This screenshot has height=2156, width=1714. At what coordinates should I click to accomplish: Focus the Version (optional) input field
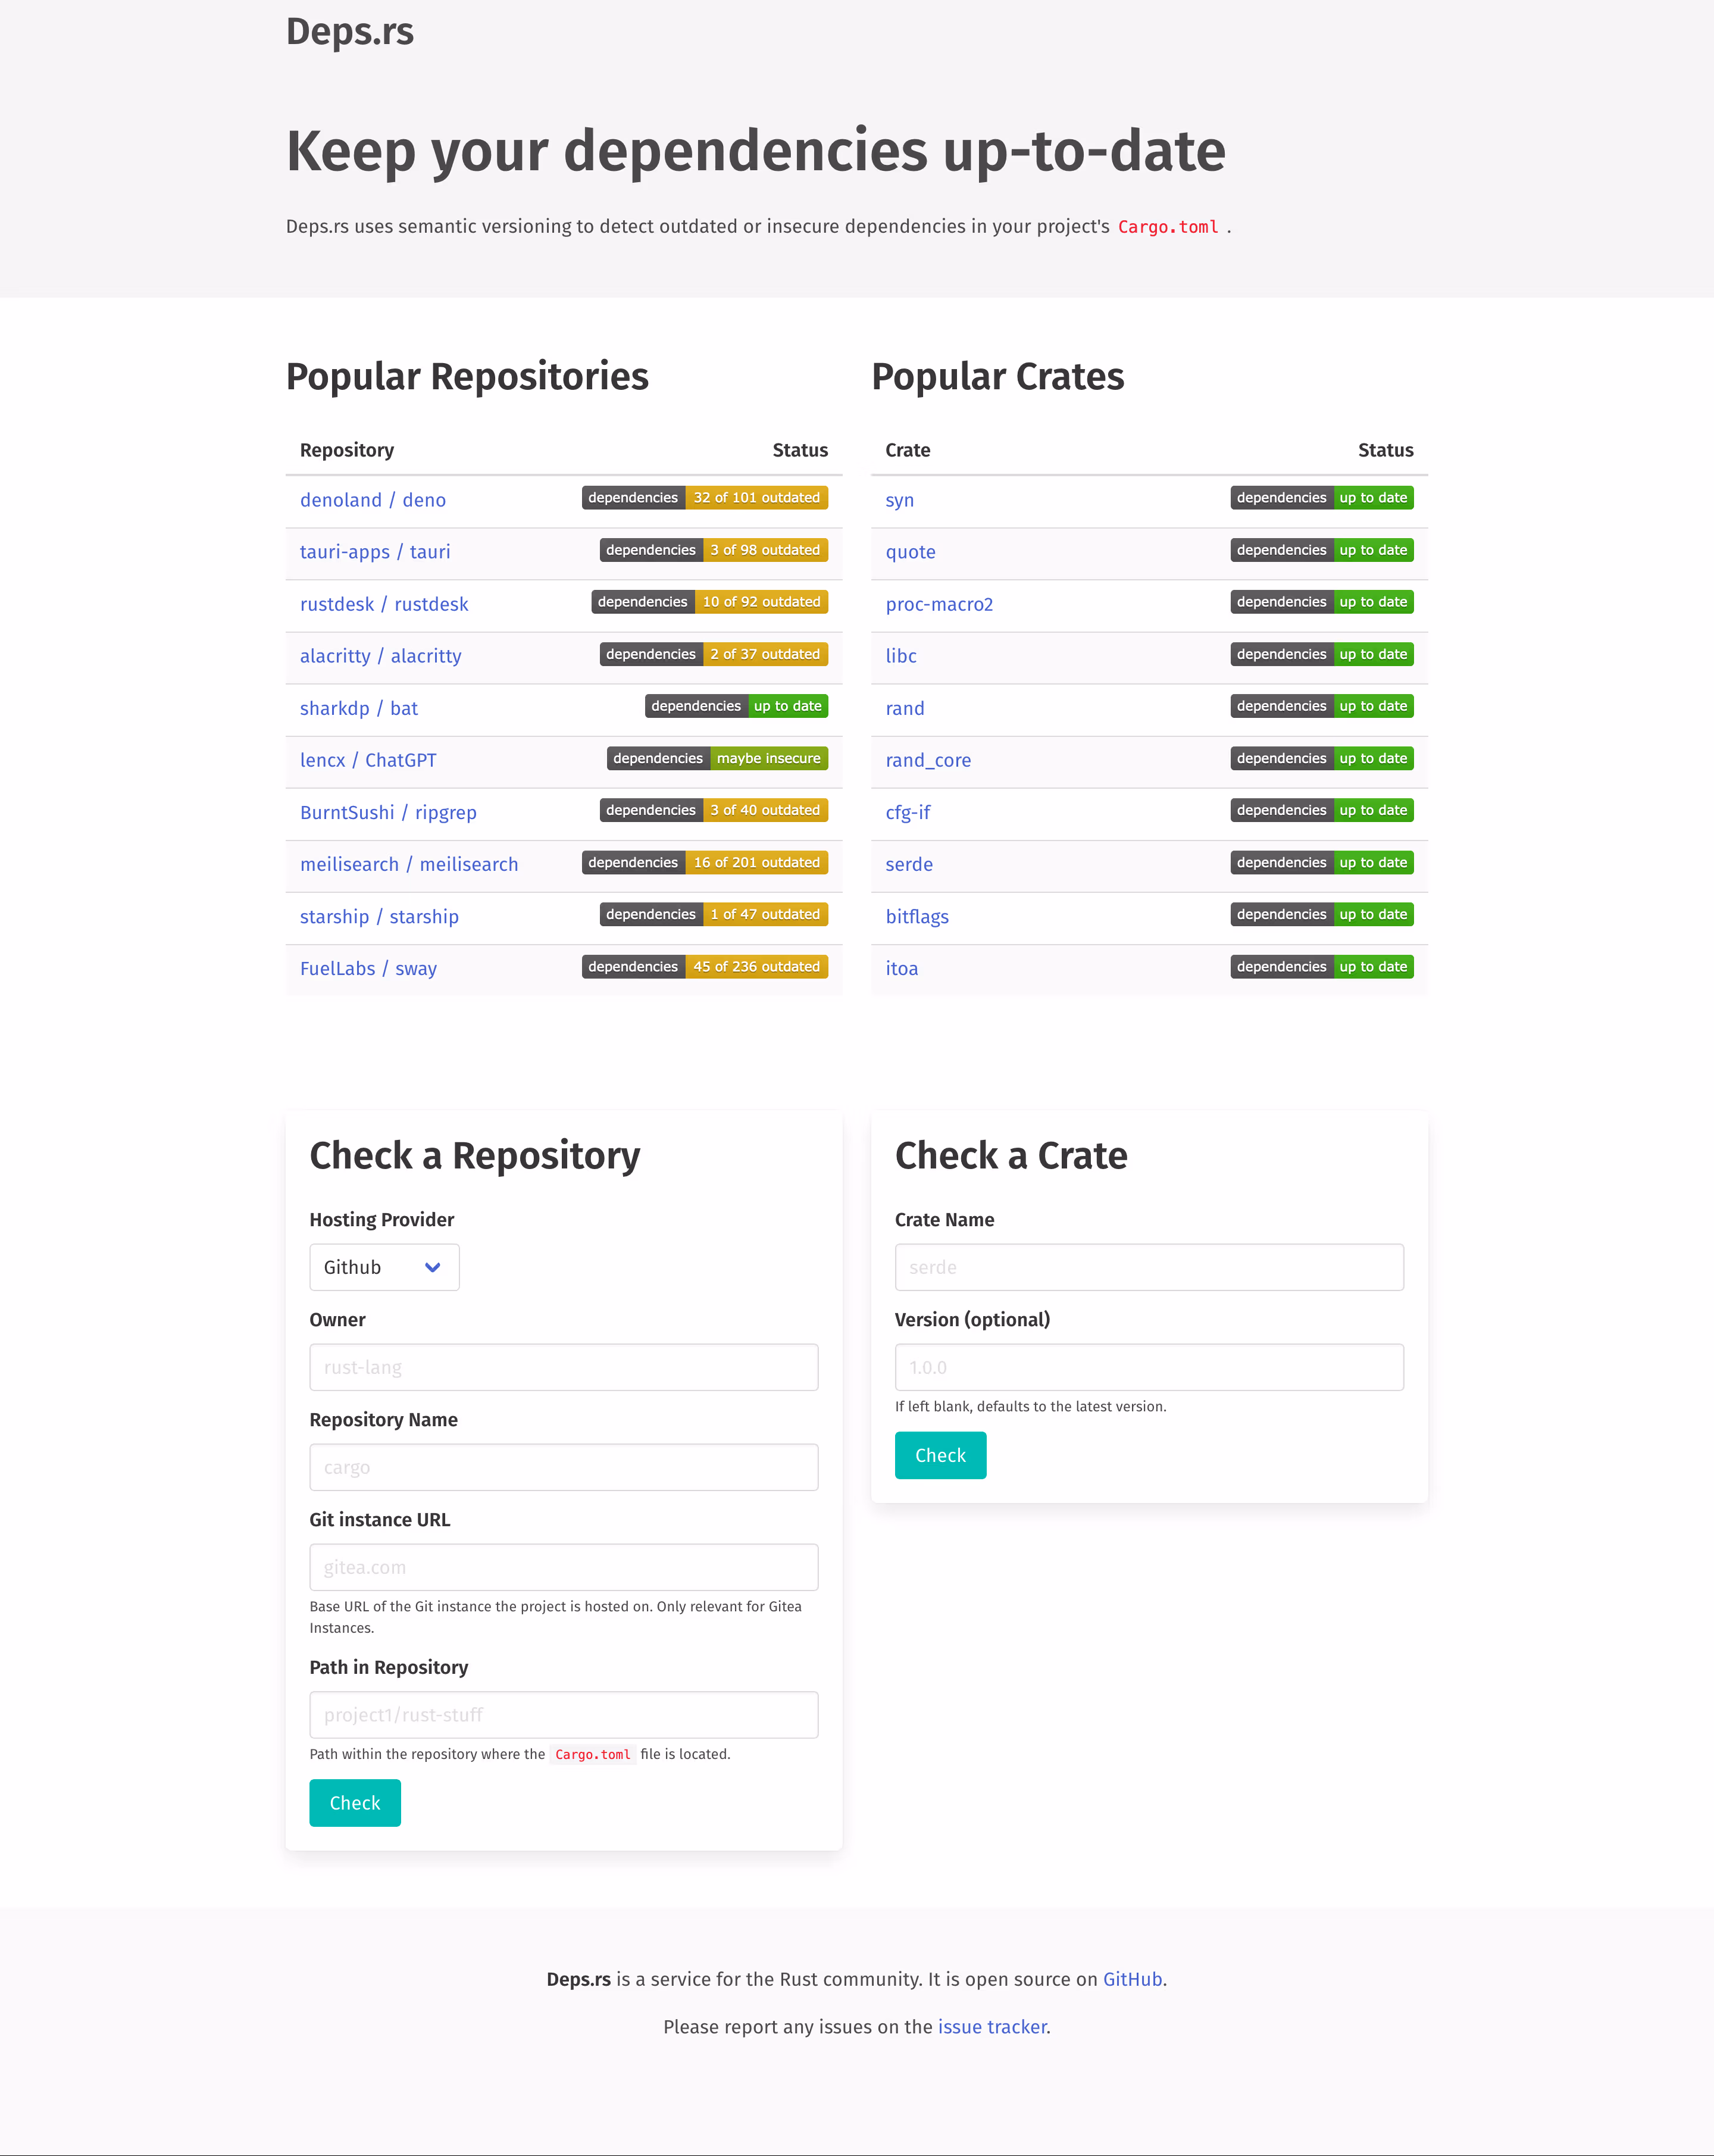tap(1149, 1367)
